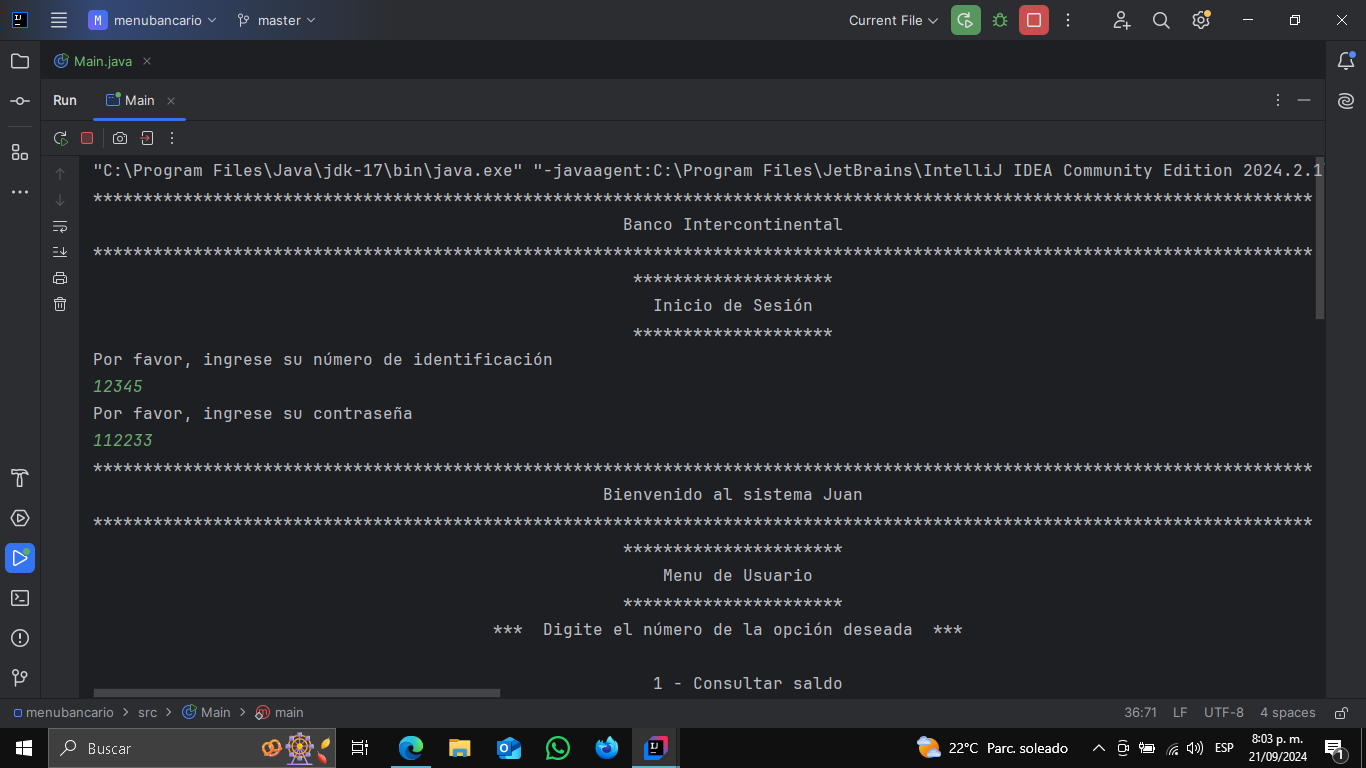Open the main hamburger menu

pos(59,20)
